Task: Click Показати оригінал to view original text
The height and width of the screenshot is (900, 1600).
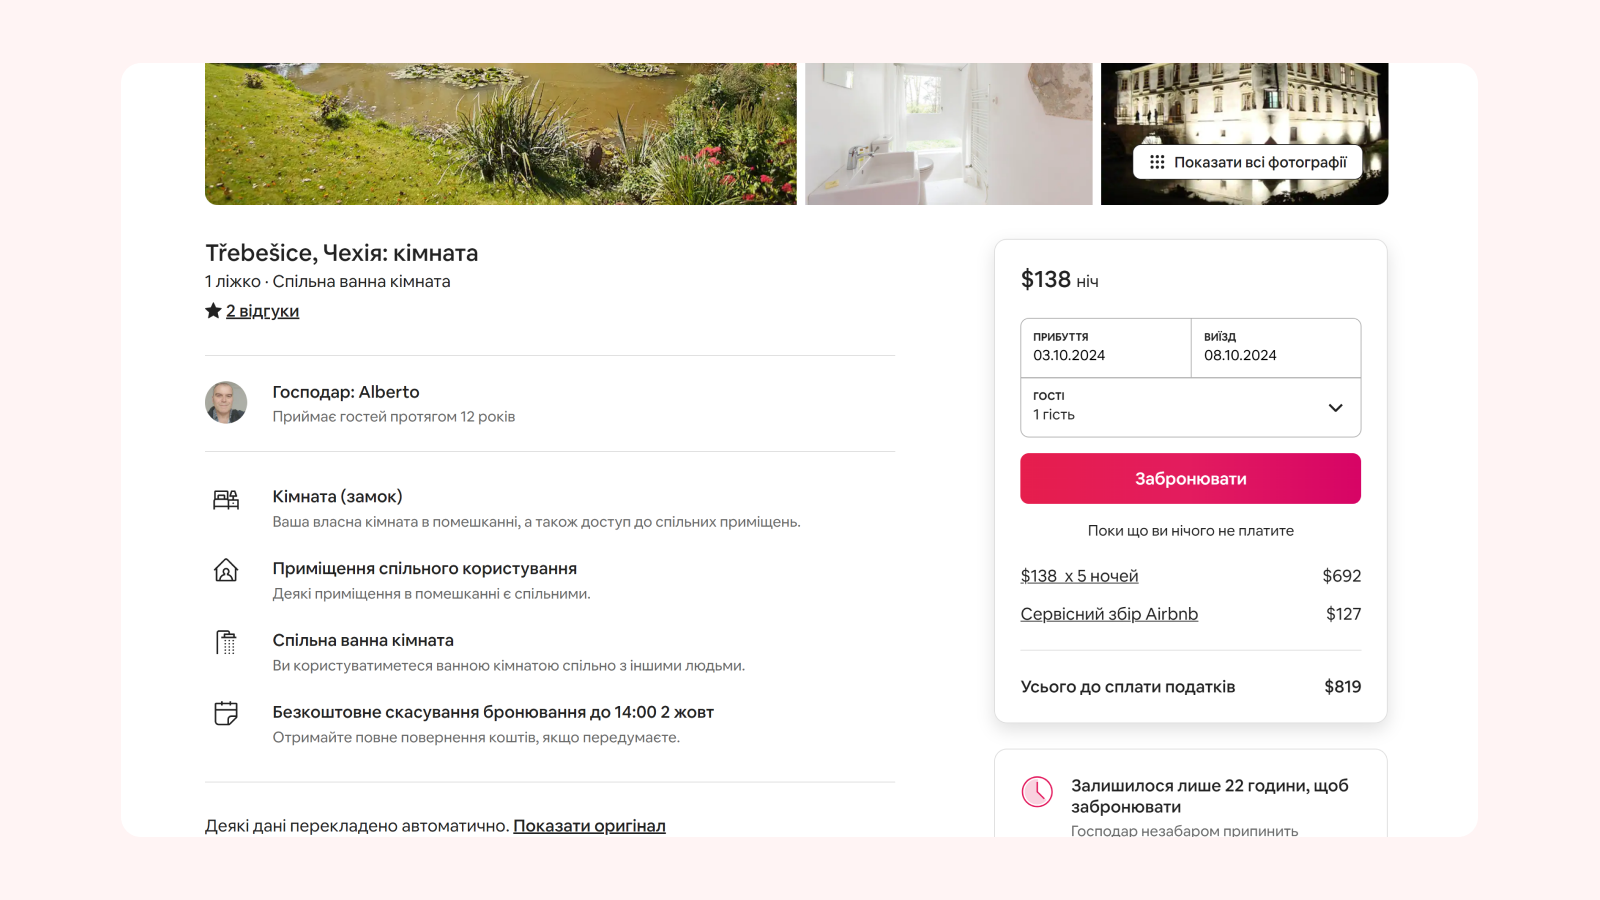Action: (589, 825)
